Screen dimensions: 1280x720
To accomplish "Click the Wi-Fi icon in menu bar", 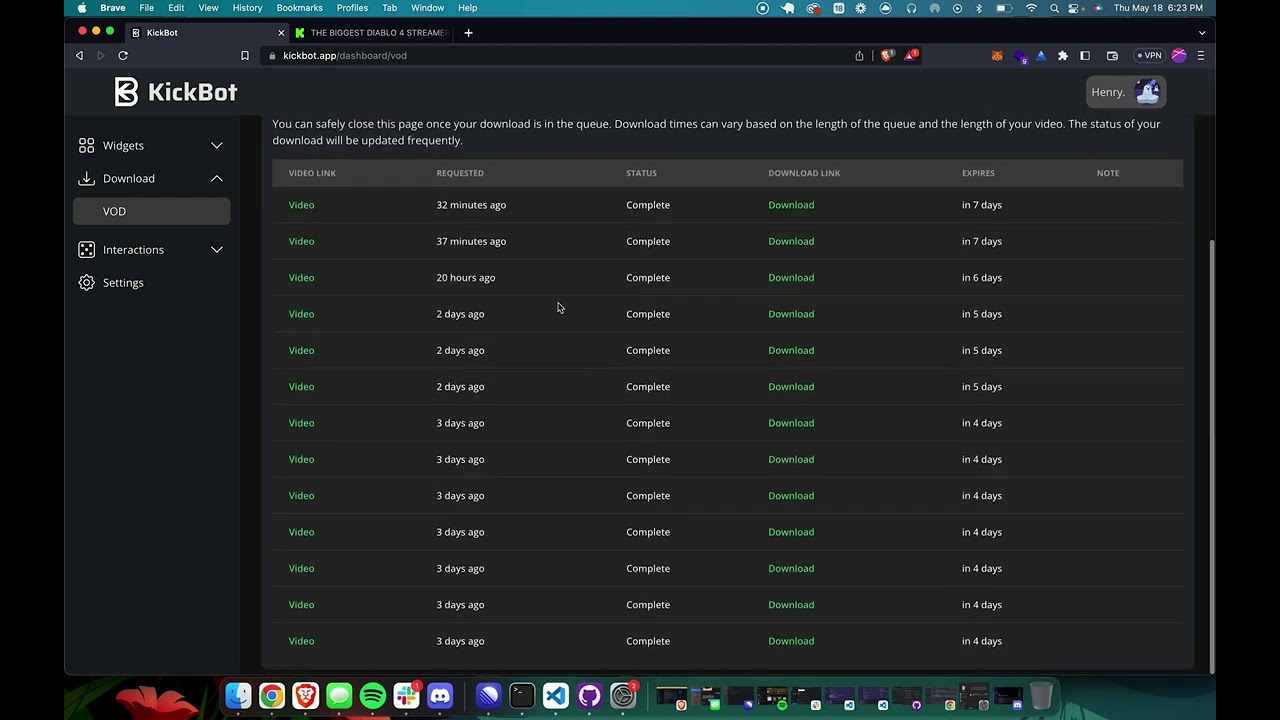I will (x=1031, y=8).
